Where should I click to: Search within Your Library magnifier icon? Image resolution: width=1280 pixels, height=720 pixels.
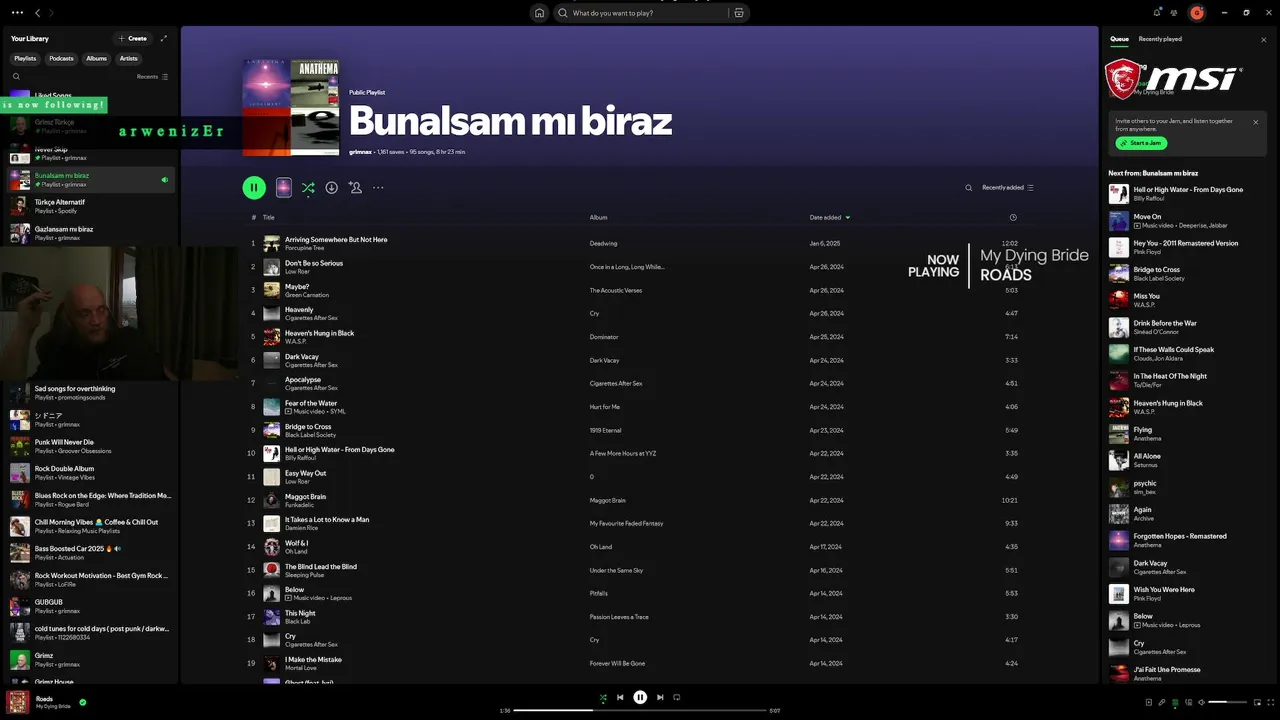[x=16, y=76]
